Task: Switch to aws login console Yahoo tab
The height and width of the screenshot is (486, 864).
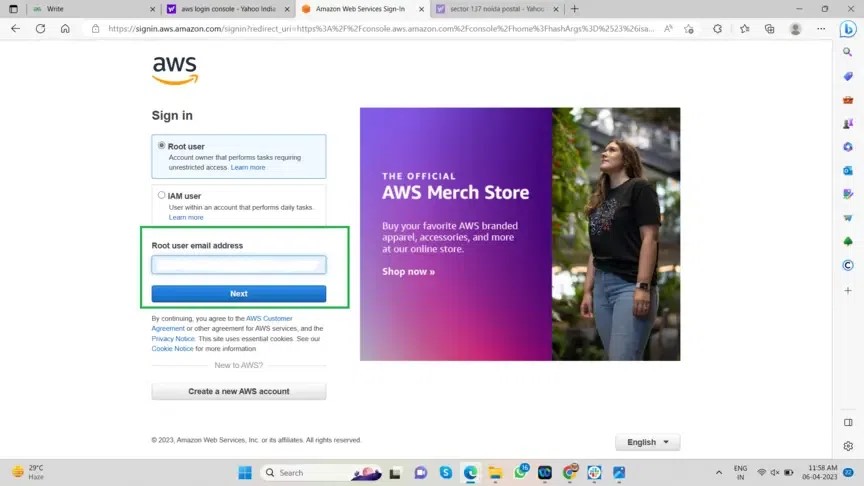Action: coord(227,9)
